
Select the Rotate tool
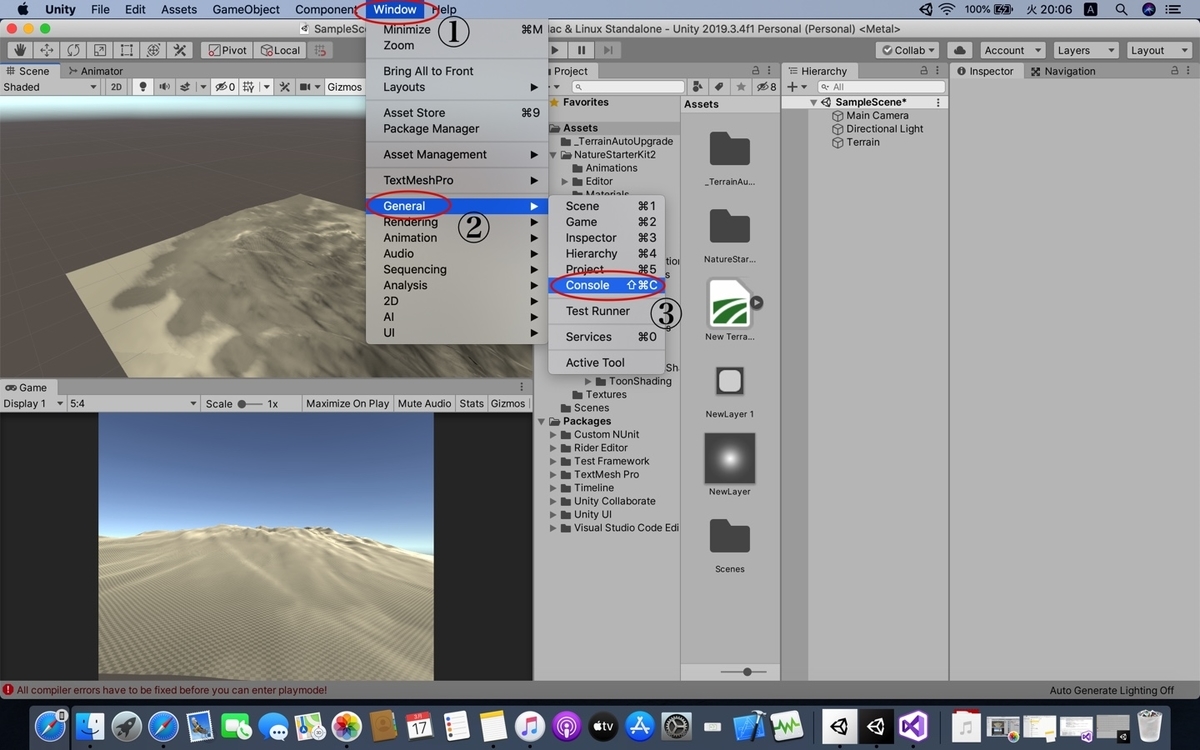click(x=74, y=50)
